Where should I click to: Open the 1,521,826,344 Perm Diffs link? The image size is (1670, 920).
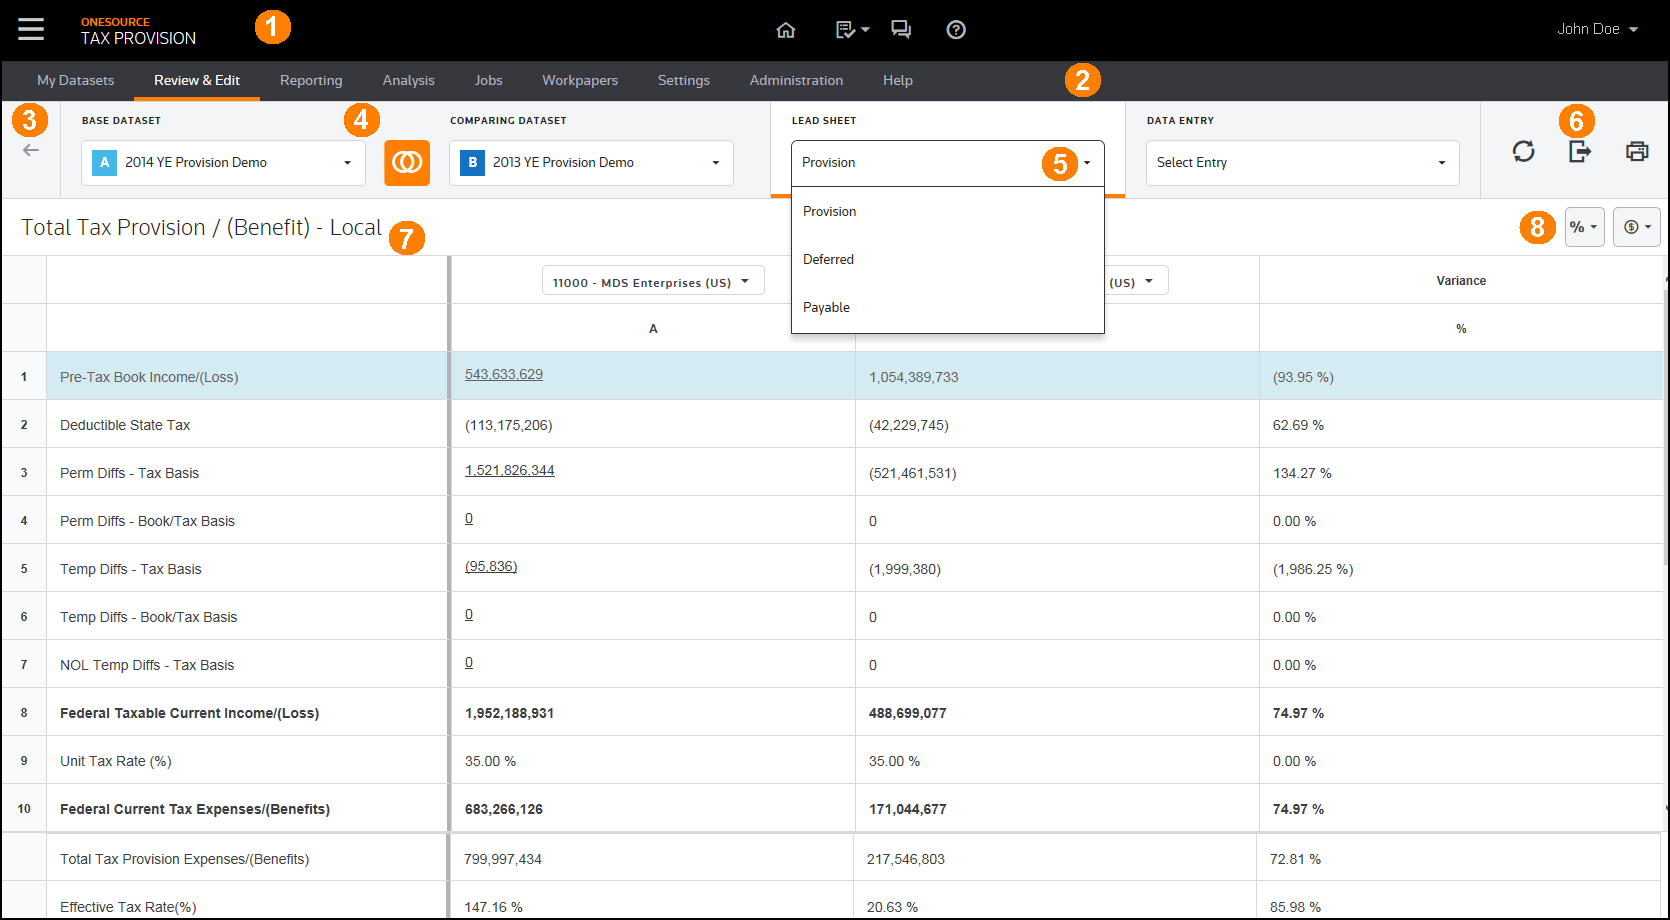tap(510, 470)
